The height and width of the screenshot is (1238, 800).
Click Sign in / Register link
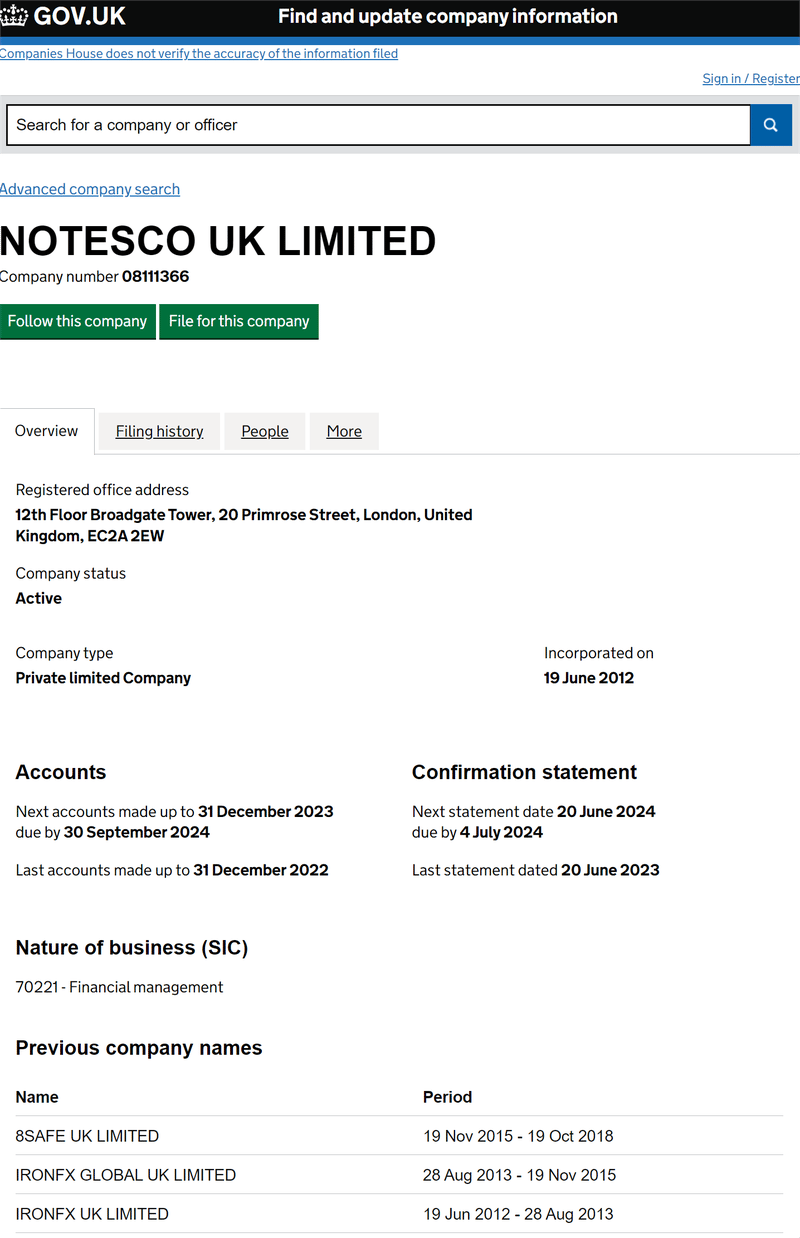point(750,78)
